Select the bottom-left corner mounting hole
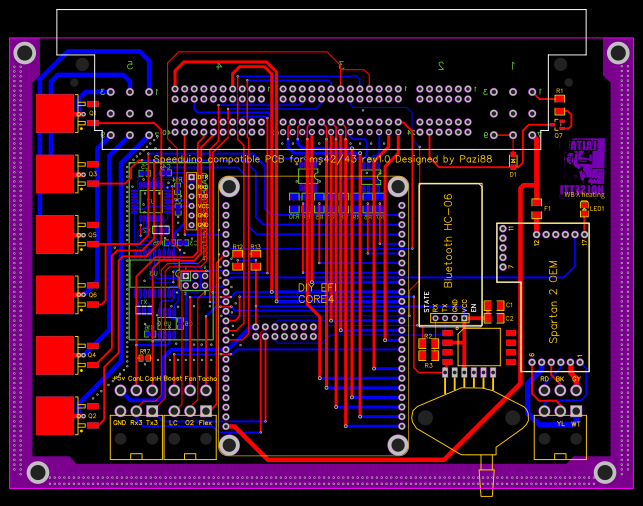 tap(38, 472)
